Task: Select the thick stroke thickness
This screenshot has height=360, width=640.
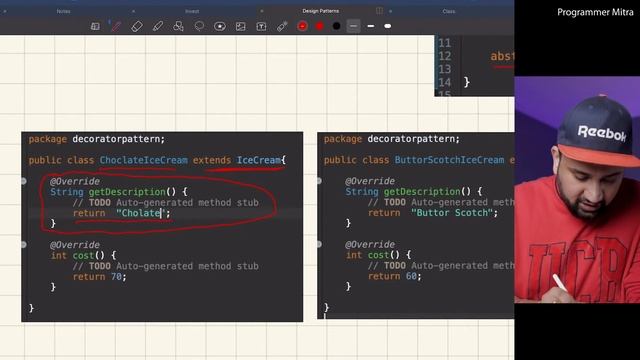Action: click(x=387, y=27)
